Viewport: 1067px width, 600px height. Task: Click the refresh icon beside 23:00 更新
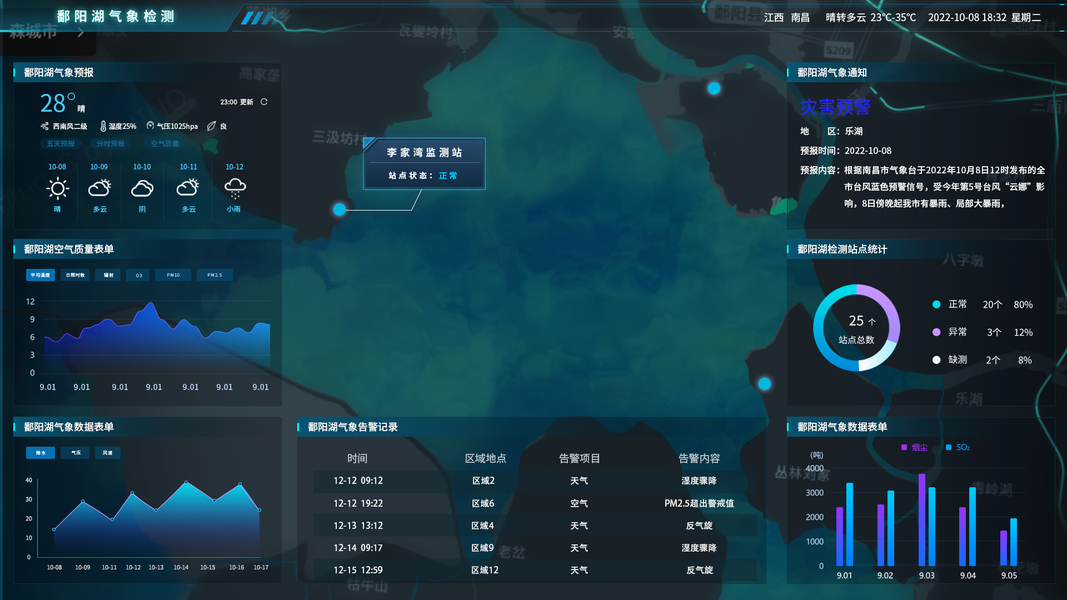[x=264, y=102]
